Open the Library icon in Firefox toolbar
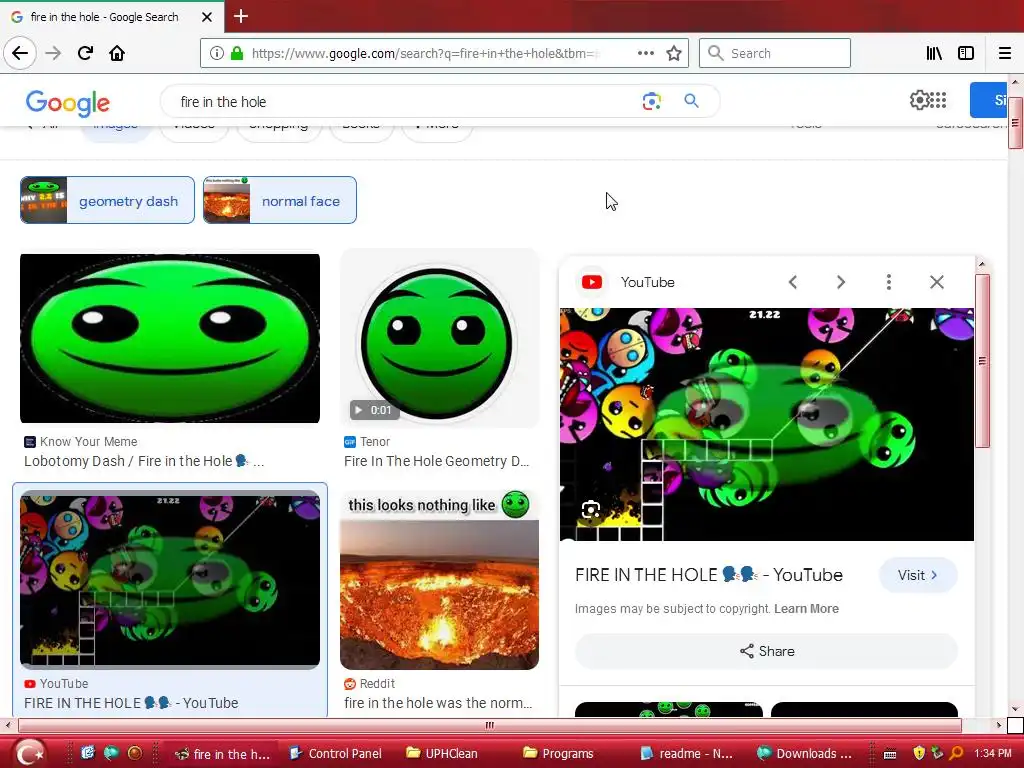This screenshot has height=768, width=1024. [x=934, y=53]
